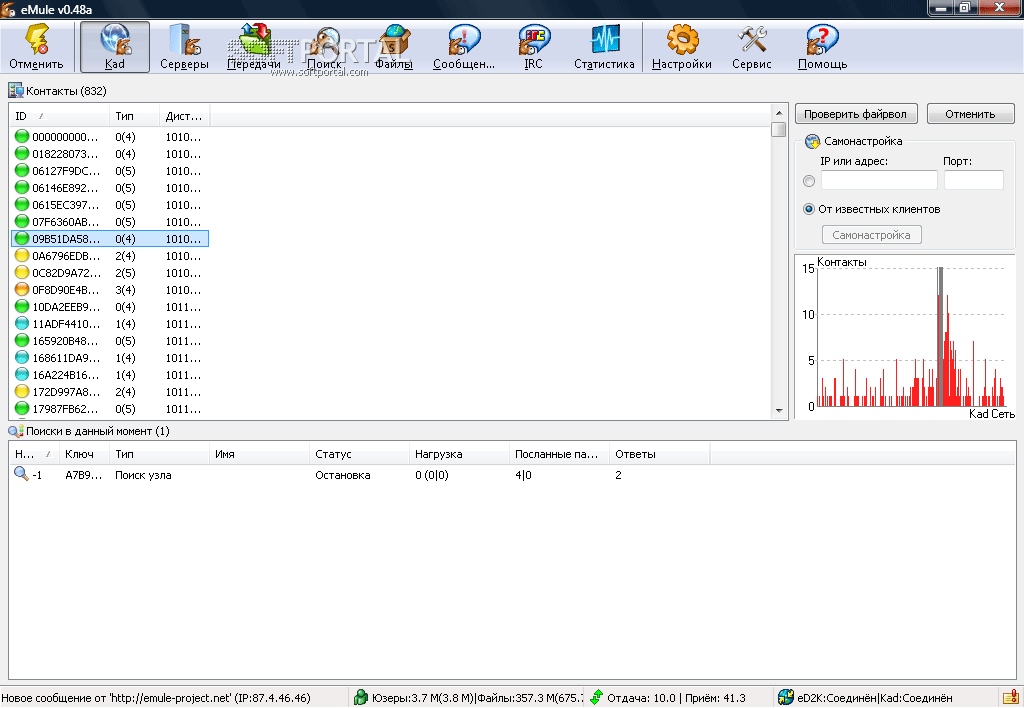The height and width of the screenshot is (708, 1024).
Task: Select contact row 0C82D9A72...
Action: point(110,272)
